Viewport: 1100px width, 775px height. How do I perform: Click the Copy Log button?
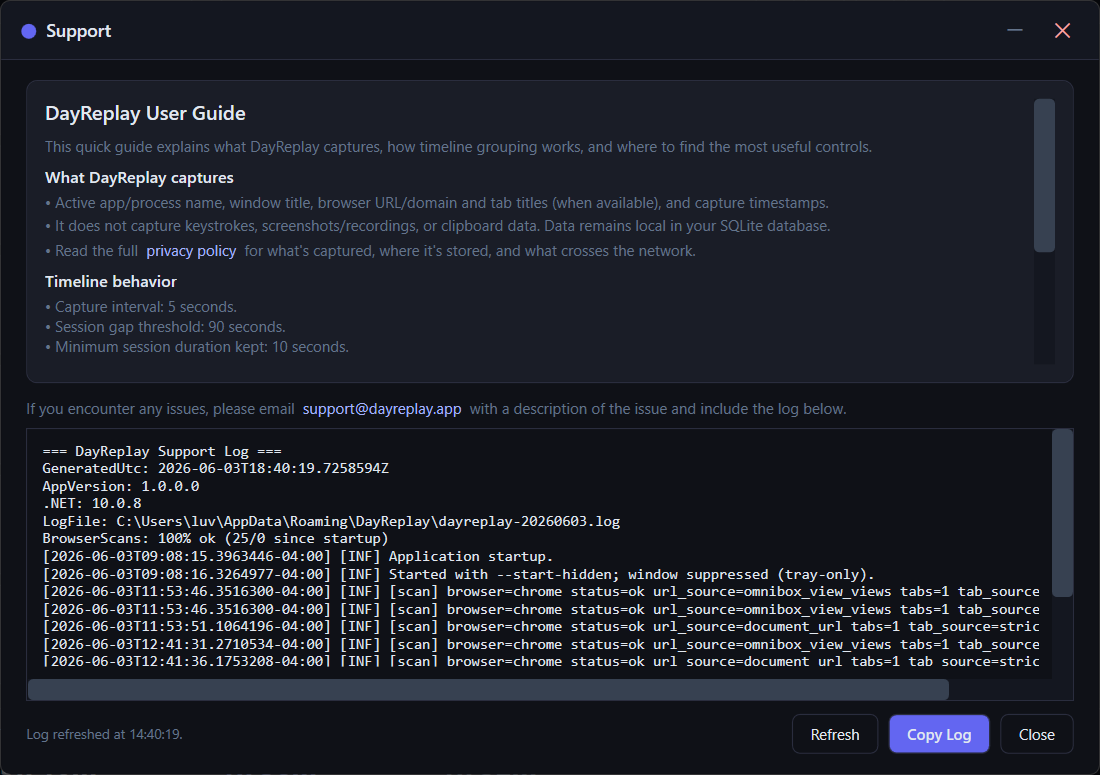tap(939, 734)
